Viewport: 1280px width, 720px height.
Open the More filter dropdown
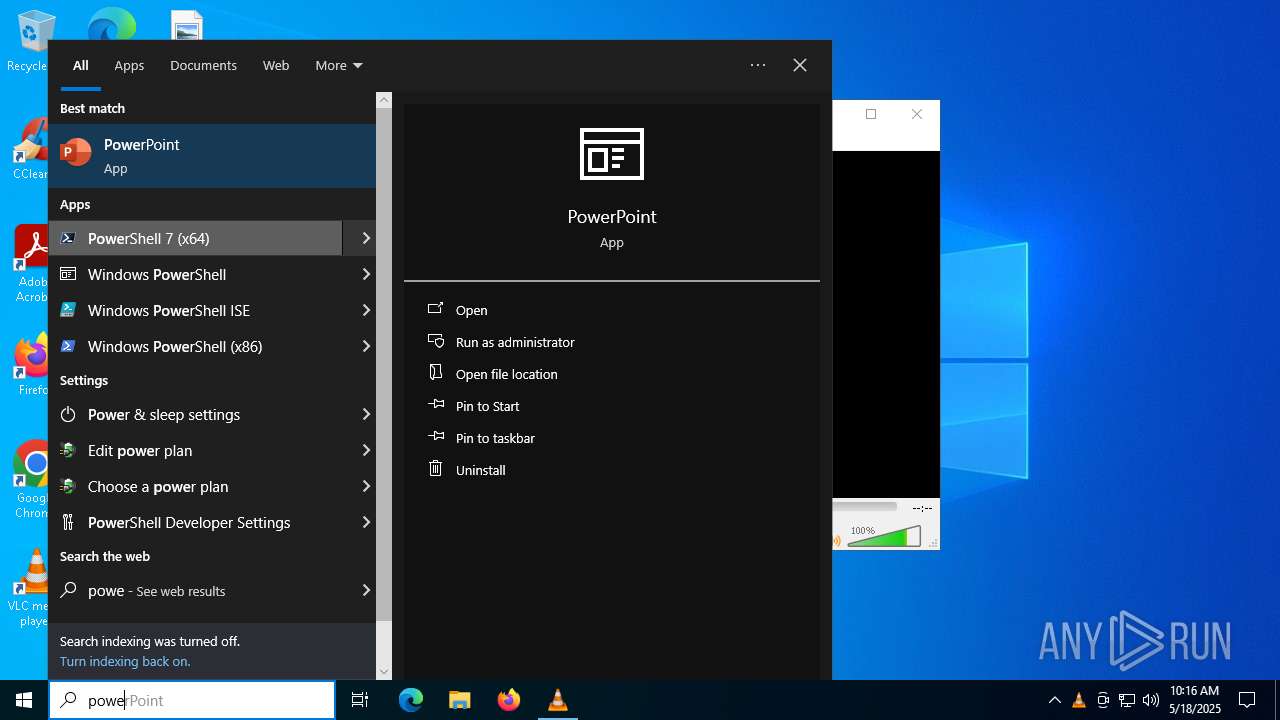(x=339, y=65)
